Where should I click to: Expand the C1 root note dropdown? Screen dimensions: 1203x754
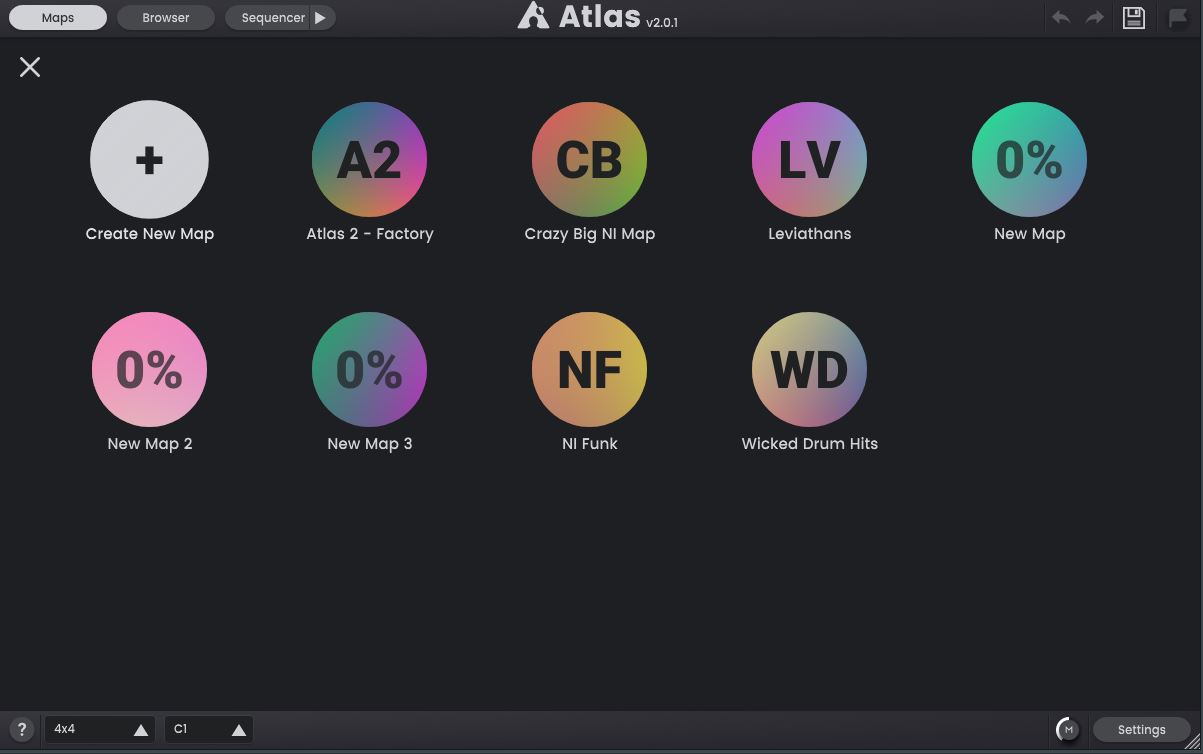[x=209, y=729]
